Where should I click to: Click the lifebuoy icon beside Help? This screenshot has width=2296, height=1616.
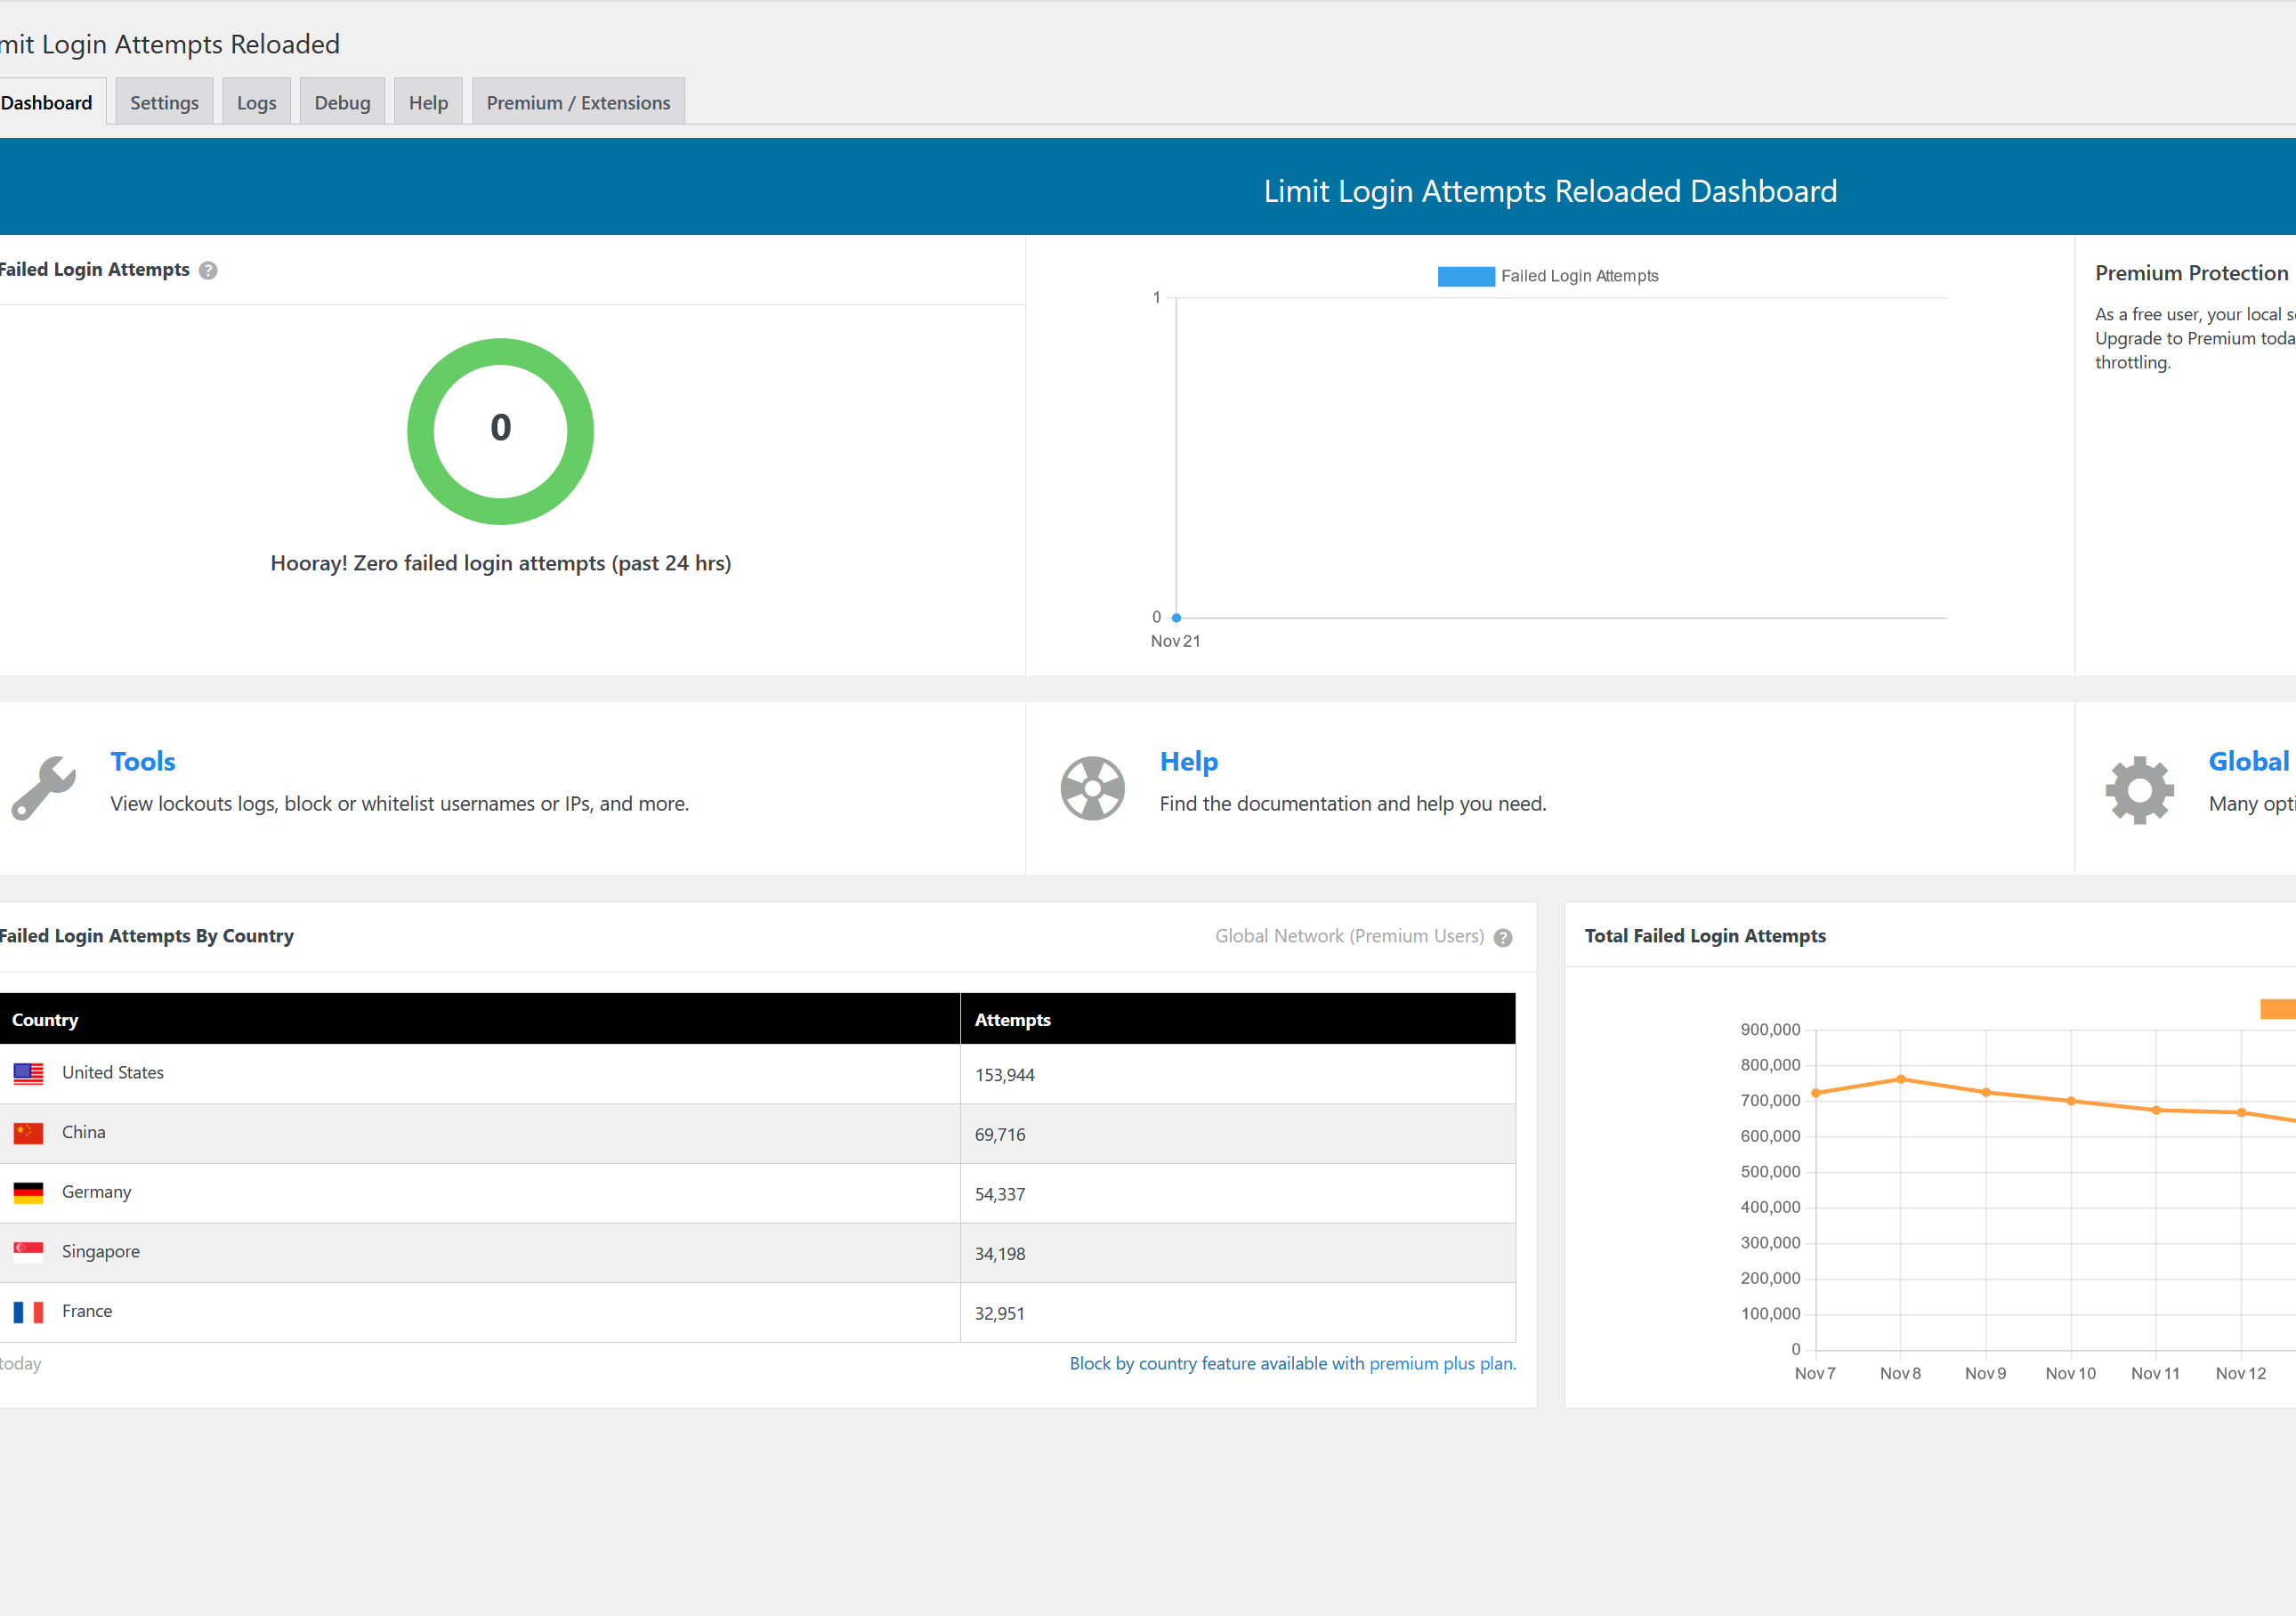[1092, 788]
